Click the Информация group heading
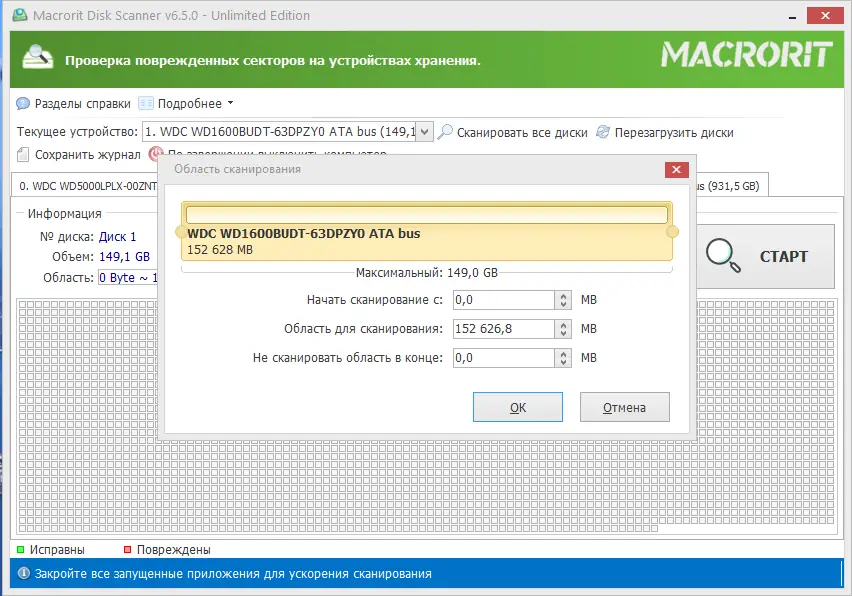Screen dimensions: 852x596 65,214
